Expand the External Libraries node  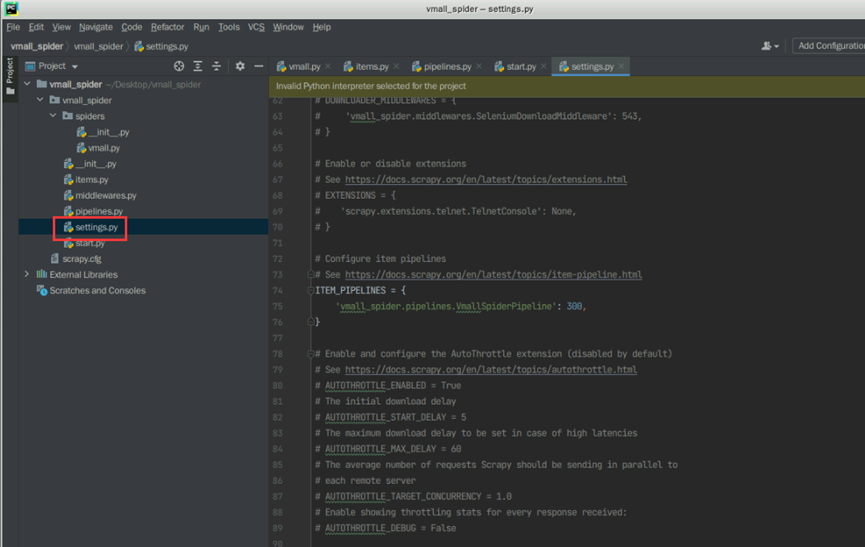(27, 274)
